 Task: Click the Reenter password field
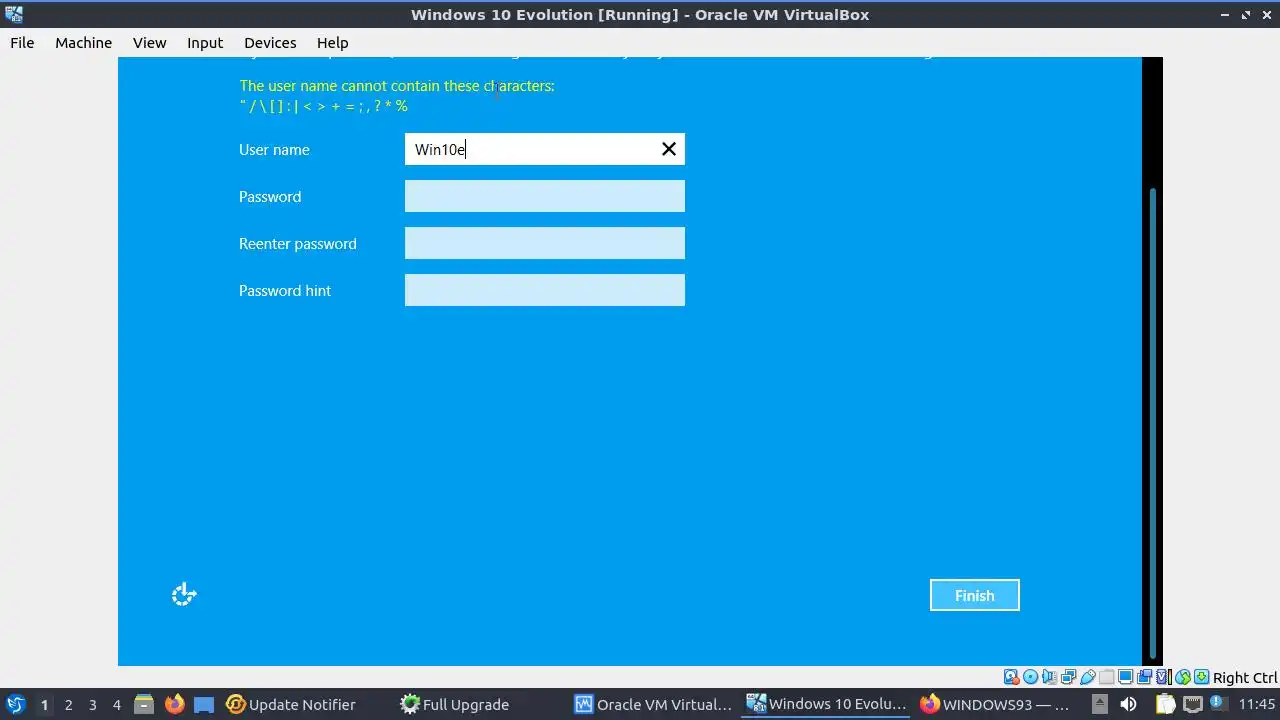pyautogui.click(x=544, y=243)
